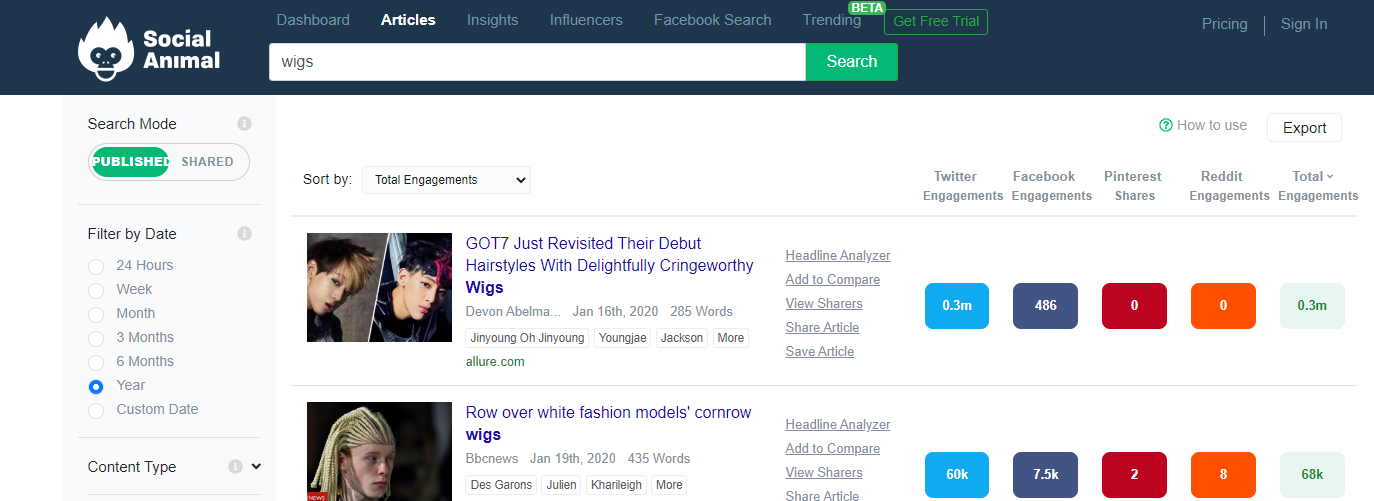Click Save Article for GOT7 article
The image size is (1374, 501).
pyautogui.click(x=820, y=352)
